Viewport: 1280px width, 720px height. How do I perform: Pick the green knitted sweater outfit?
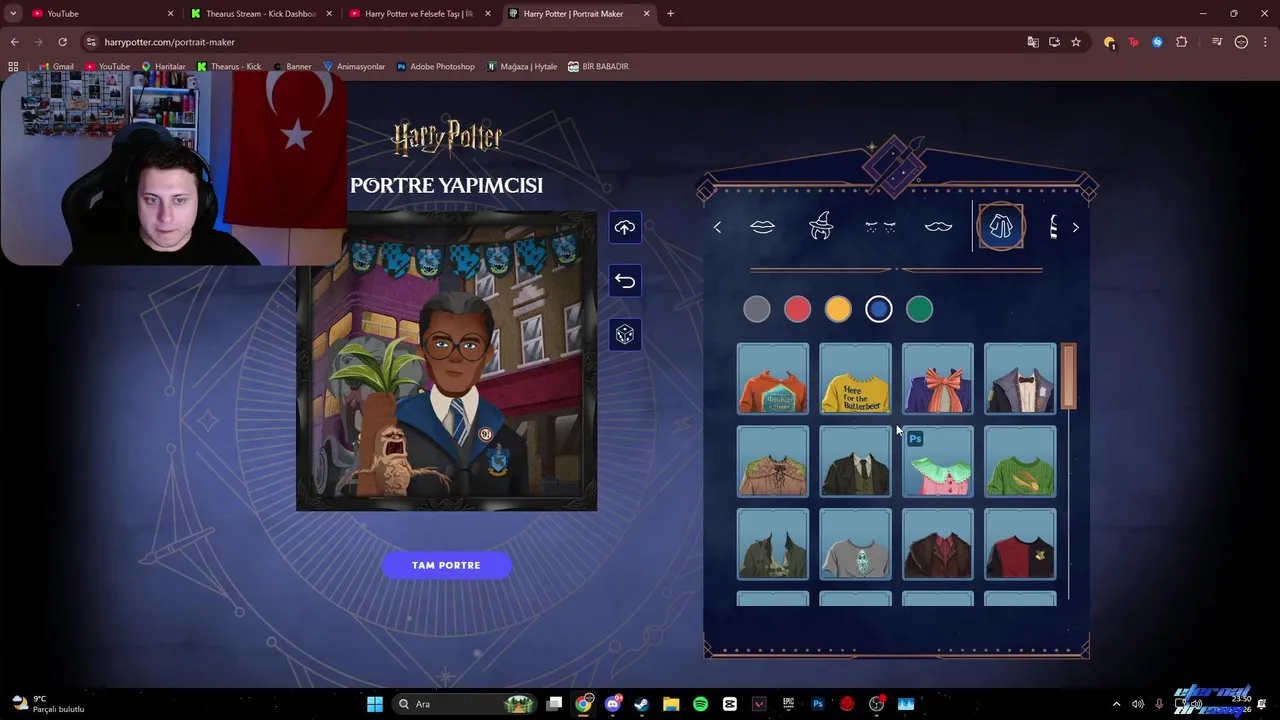click(x=1020, y=462)
